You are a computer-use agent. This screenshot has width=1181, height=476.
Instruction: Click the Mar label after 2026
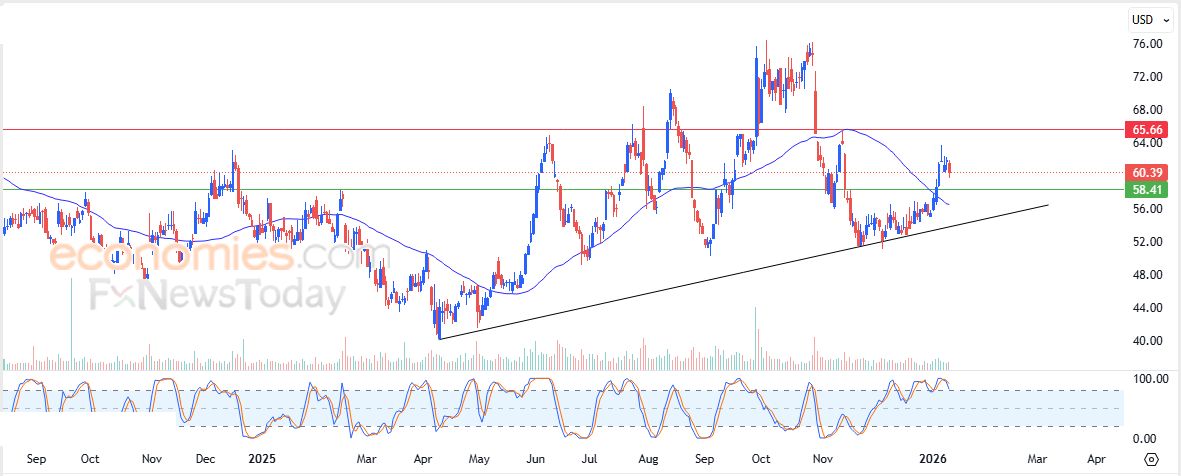(1038, 459)
